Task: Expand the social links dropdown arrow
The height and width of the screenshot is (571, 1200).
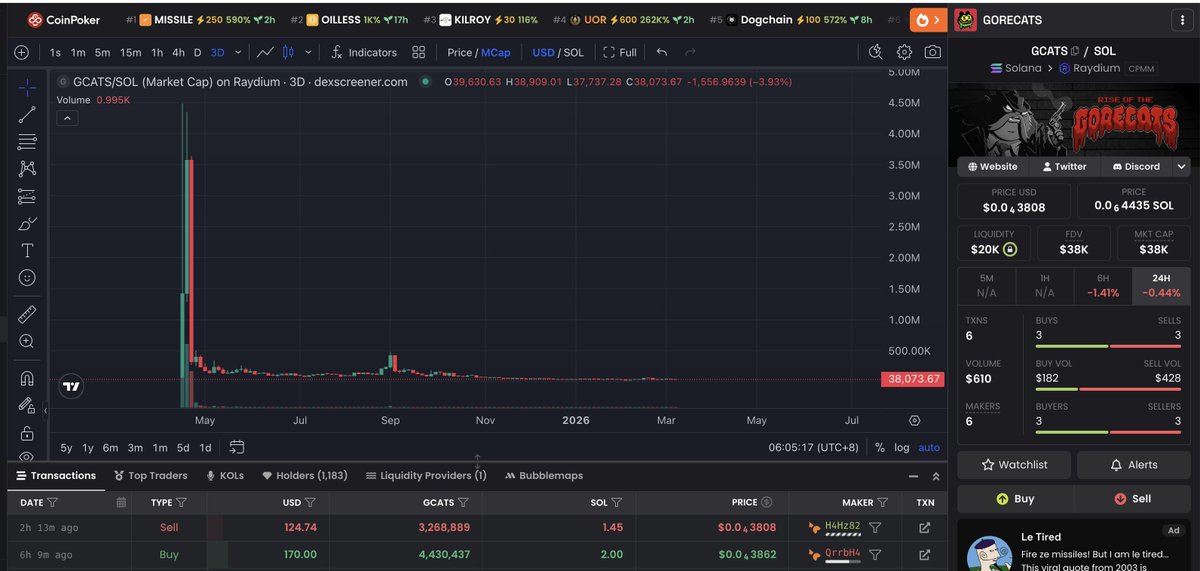Action: pyautogui.click(x=1181, y=167)
